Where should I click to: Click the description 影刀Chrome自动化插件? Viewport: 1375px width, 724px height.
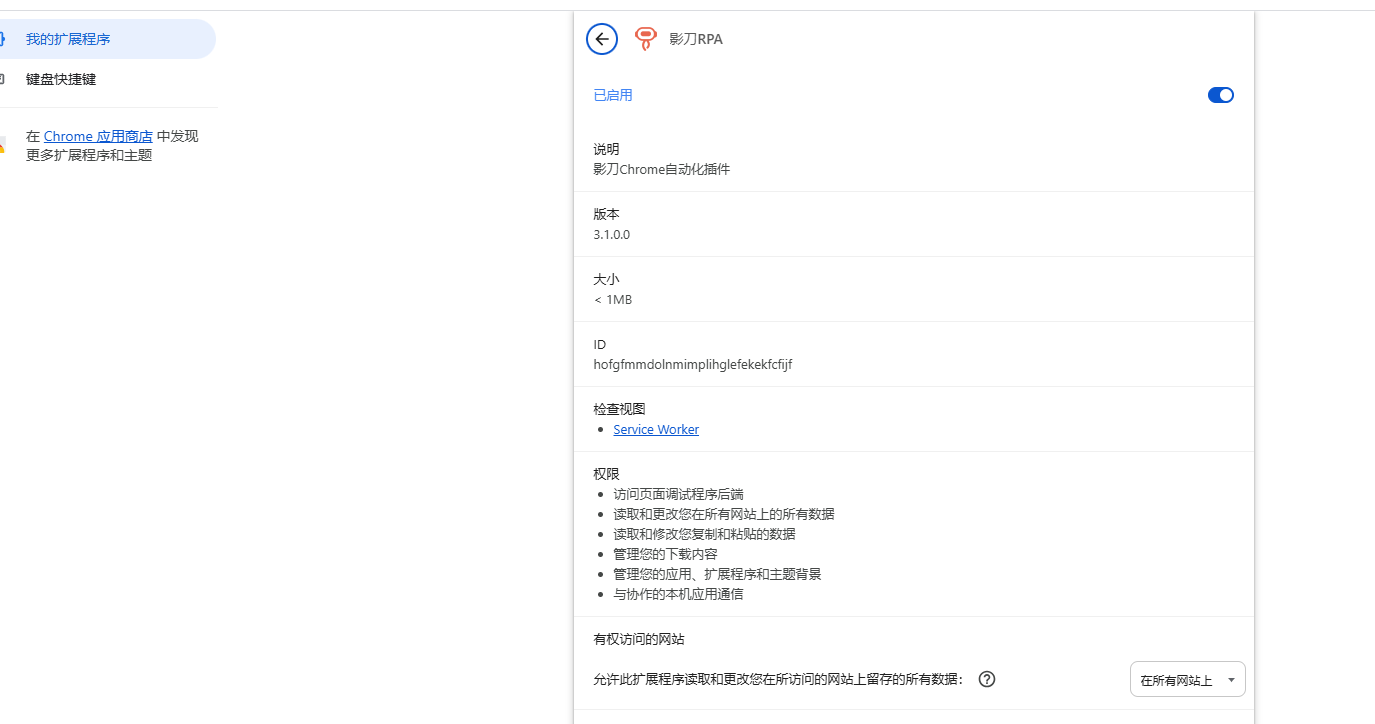pos(662,170)
